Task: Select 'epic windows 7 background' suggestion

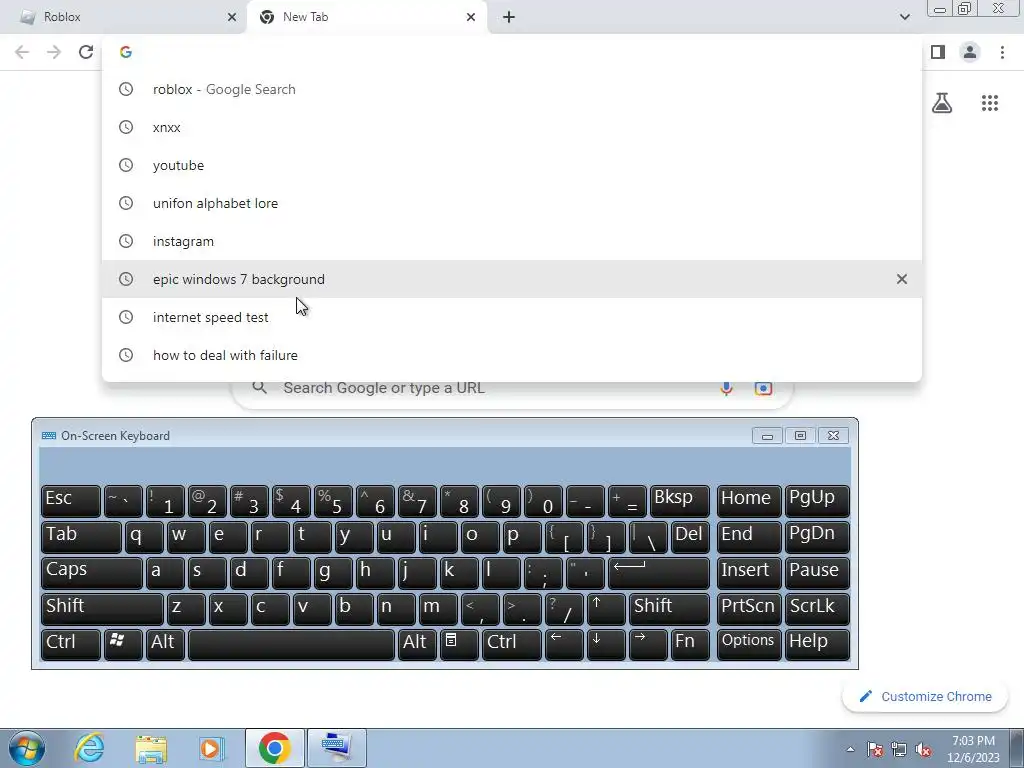Action: click(x=512, y=279)
